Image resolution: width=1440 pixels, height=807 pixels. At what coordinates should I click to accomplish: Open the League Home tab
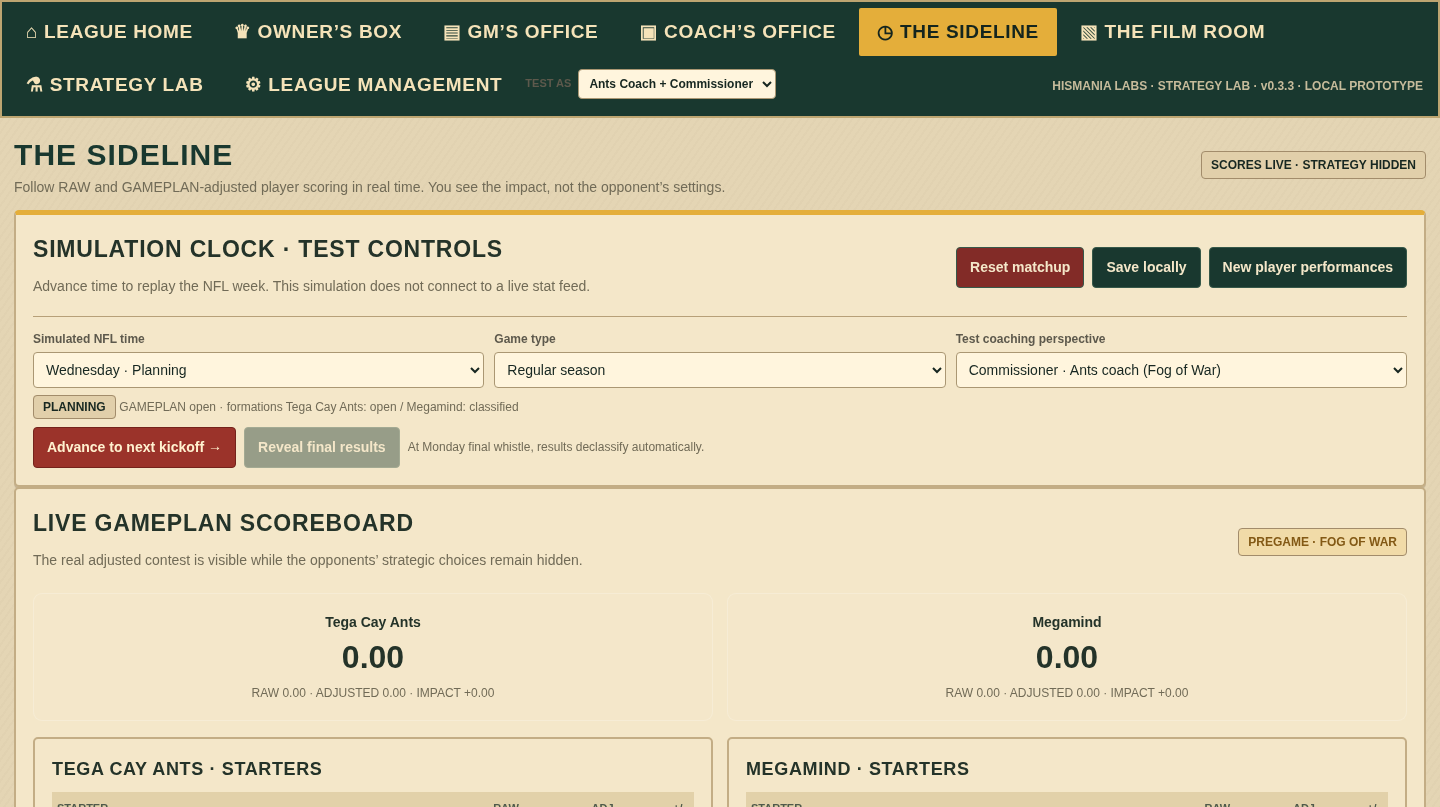point(109,32)
